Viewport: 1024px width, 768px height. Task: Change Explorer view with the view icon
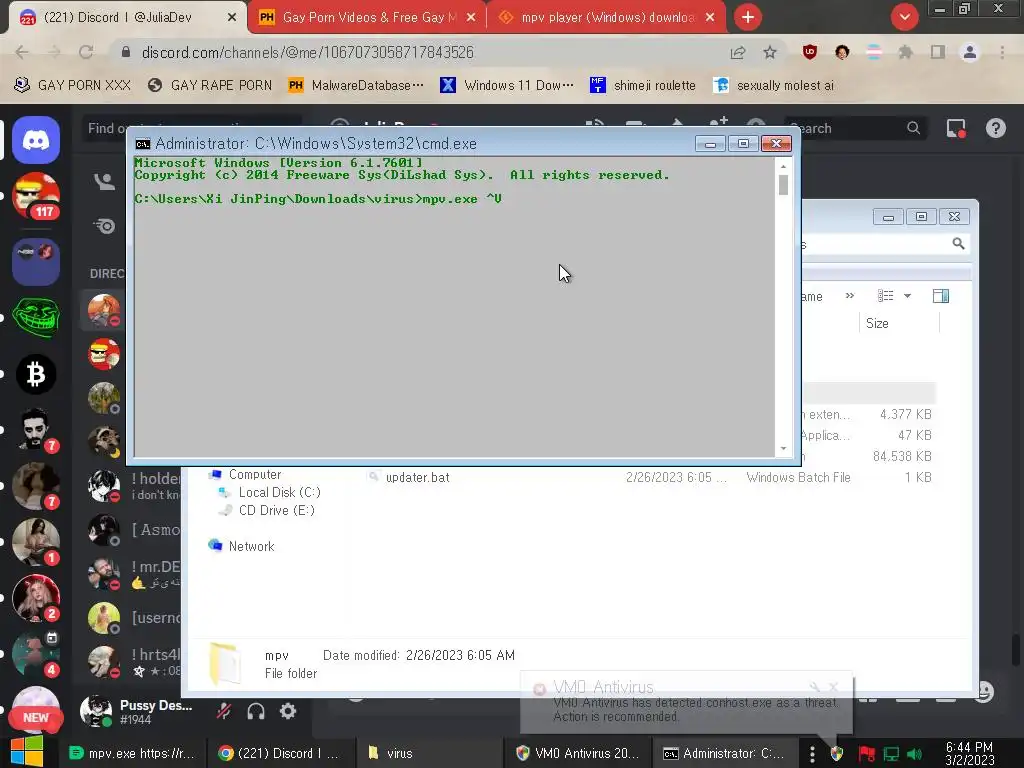886,296
